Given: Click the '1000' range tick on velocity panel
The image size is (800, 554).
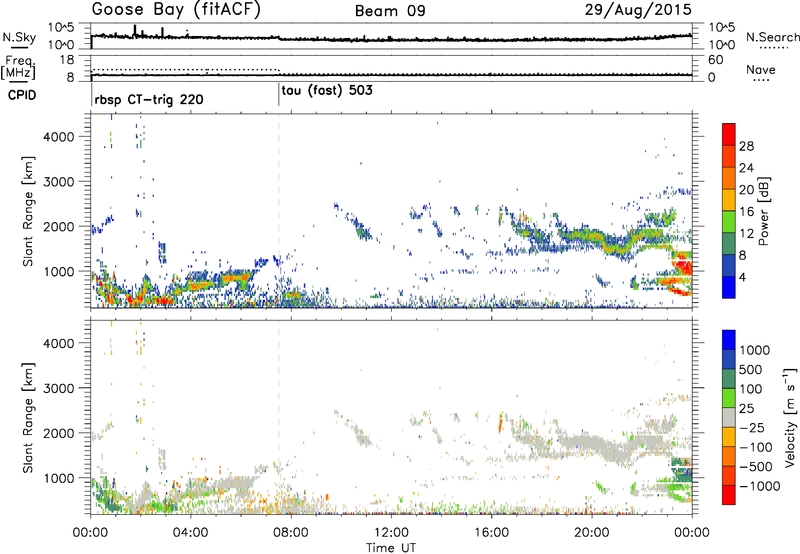Looking at the screenshot, I should pyautogui.click(x=59, y=478).
